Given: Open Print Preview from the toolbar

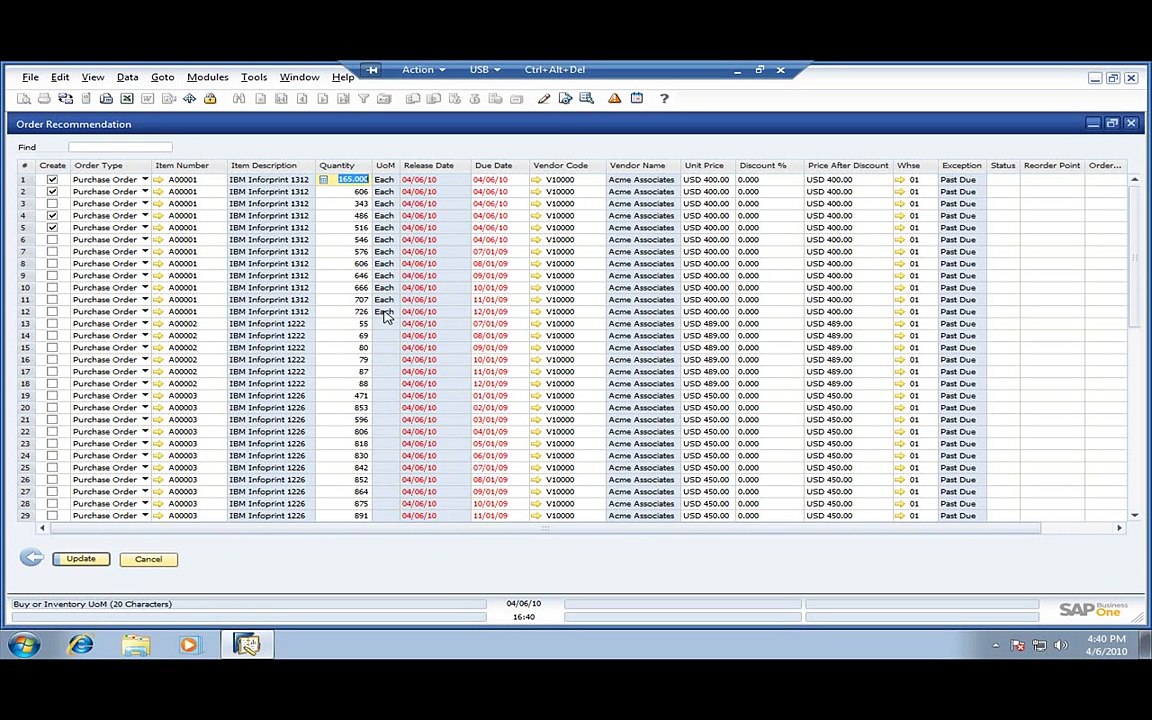Looking at the screenshot, I should point(24,98).
